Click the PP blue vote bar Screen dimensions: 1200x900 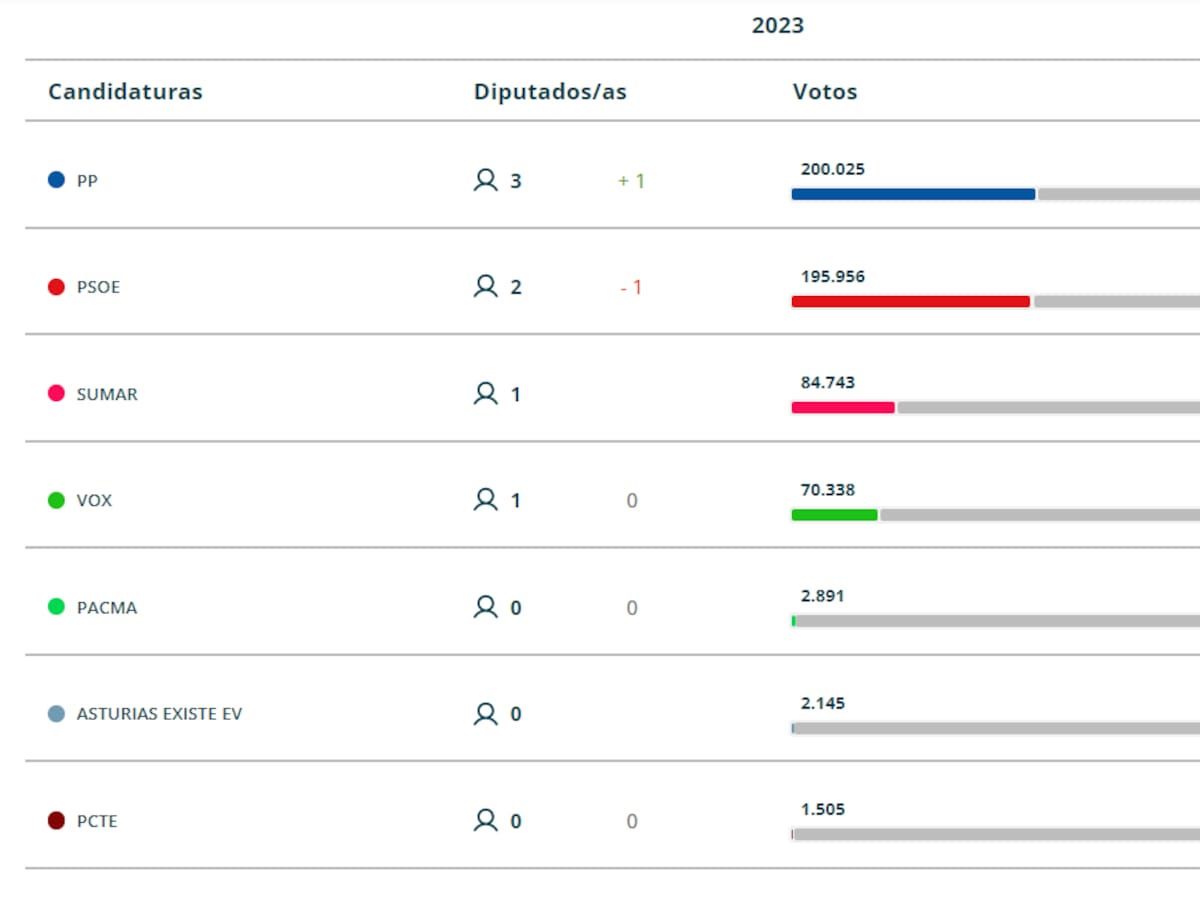tap(913, 194)
